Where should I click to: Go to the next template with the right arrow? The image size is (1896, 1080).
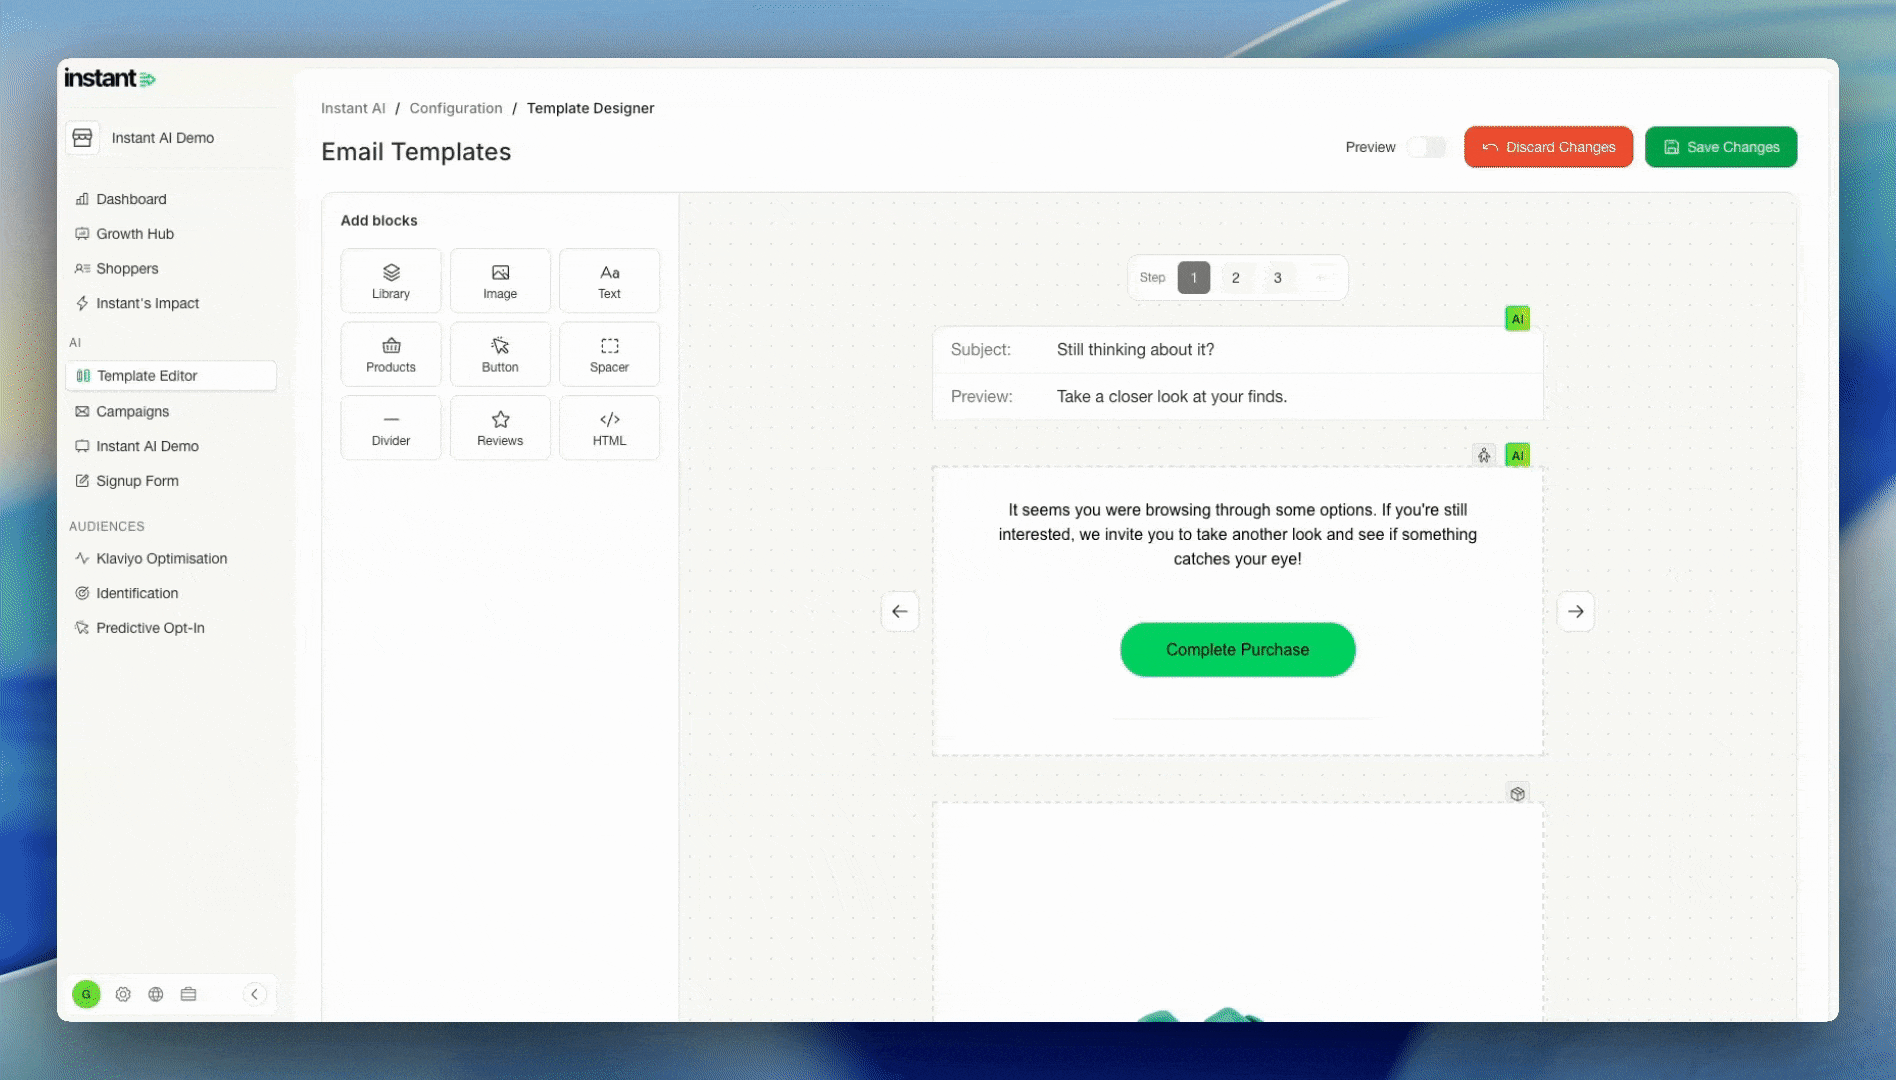coord(1575,612)
